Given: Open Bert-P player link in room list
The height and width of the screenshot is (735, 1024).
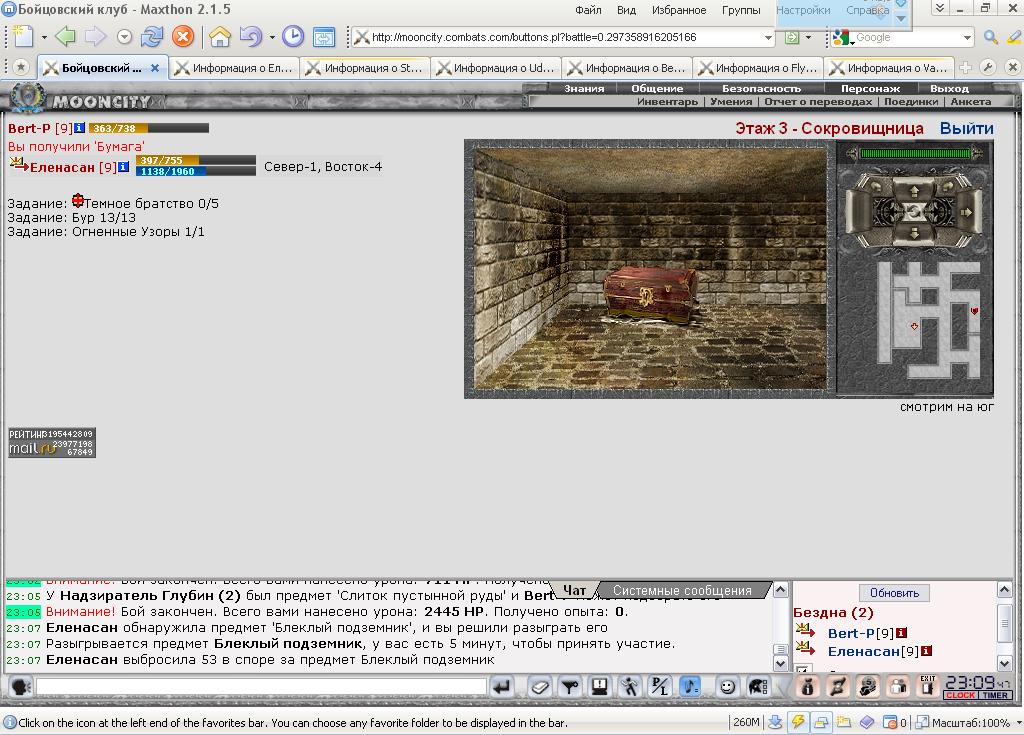Looking at the screenshot, I should coord(852,632).
